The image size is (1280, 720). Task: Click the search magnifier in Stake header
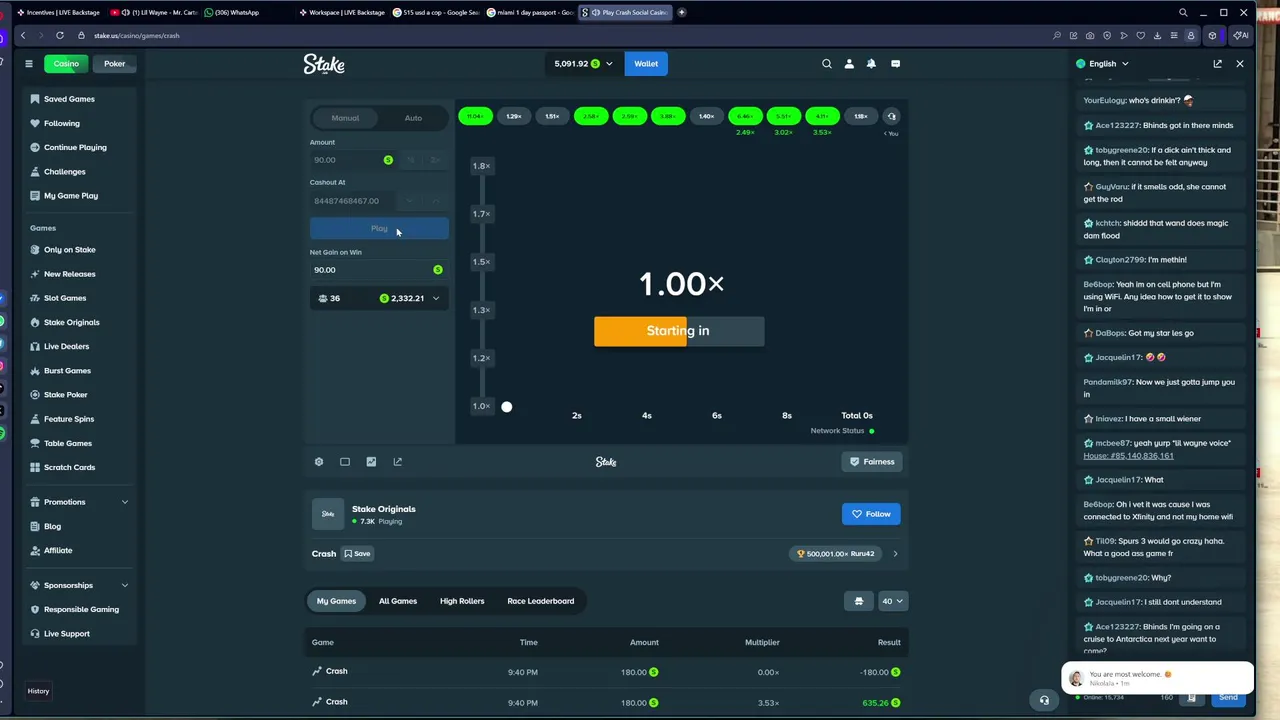(x=827, y=64)
